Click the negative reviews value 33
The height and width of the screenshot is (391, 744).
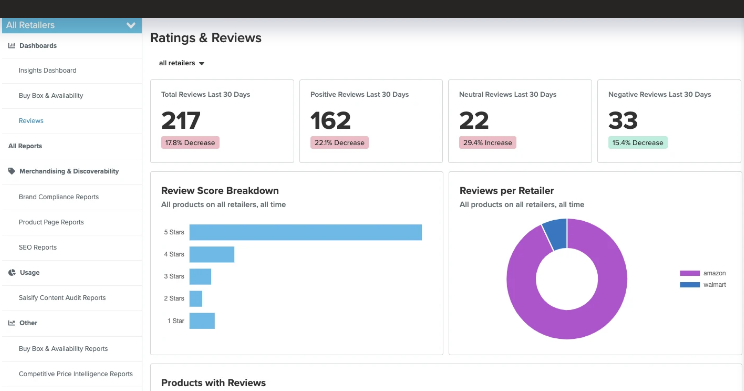pyautogui.click(x=623, y=121)
